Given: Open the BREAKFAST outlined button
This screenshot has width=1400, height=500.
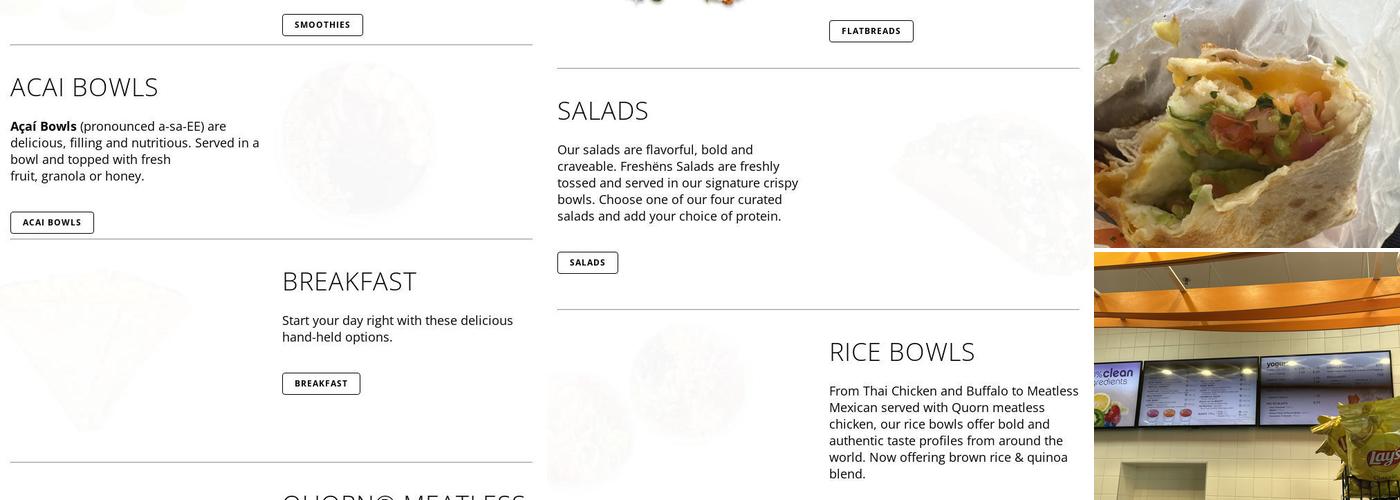Looking at the screenshot, I should pyautogui.click(x=321, y=384).
